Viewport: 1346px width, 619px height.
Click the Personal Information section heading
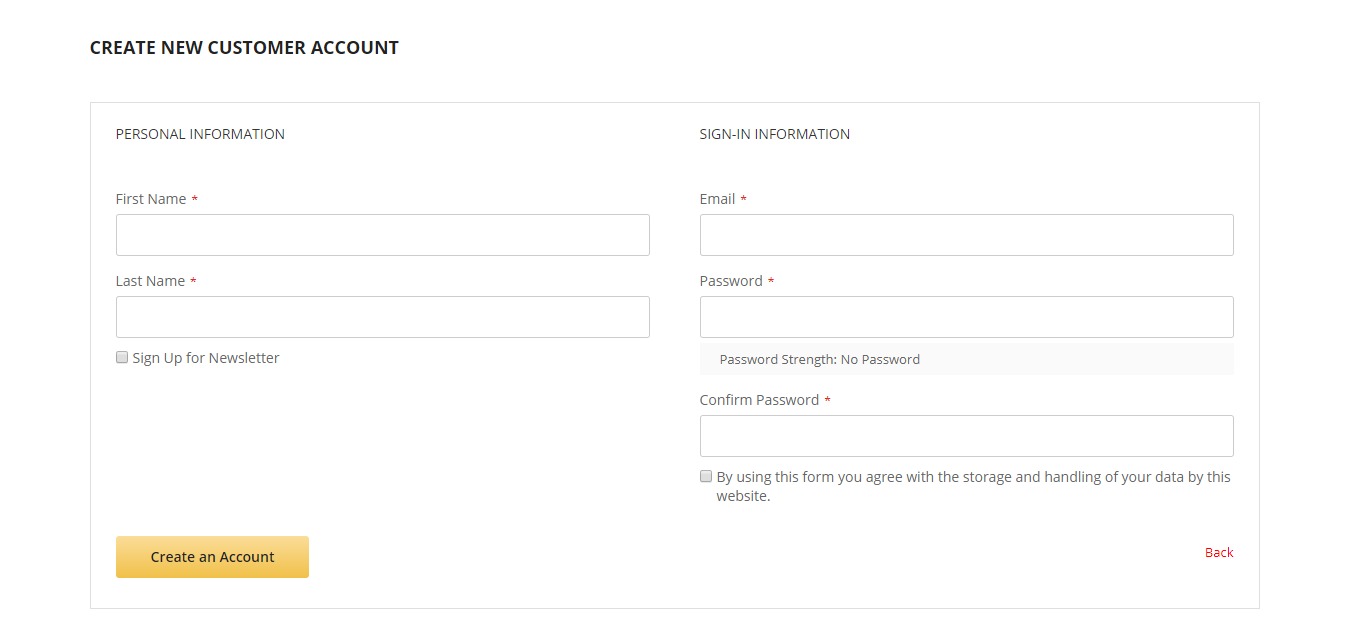200,134
